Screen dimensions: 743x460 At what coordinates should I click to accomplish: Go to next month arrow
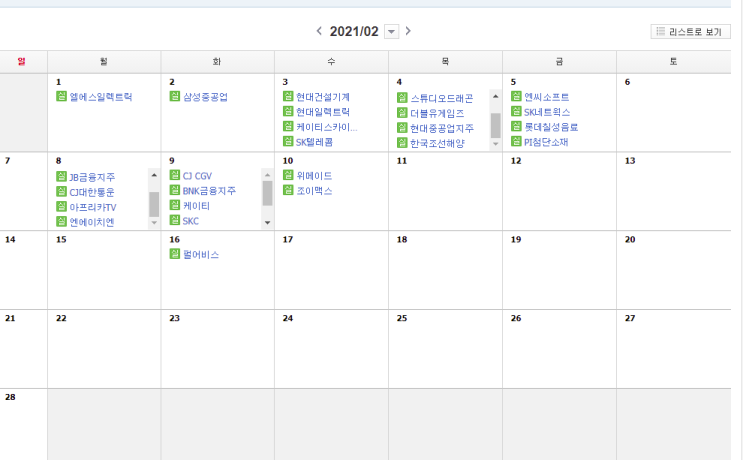[408, 31]
